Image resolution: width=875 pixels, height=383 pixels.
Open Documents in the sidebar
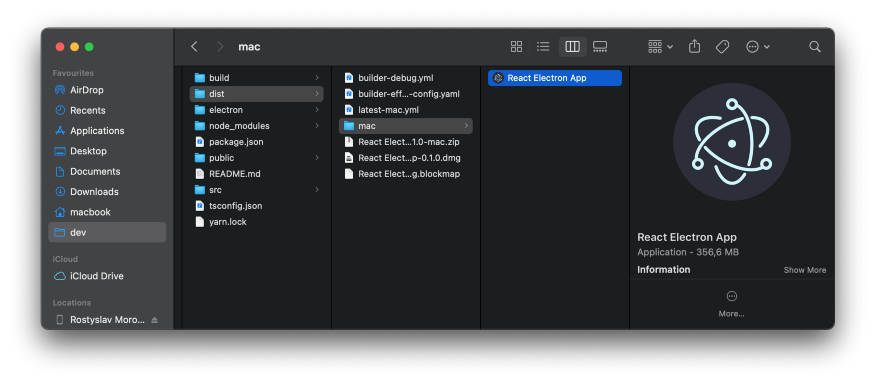[107, 171]
